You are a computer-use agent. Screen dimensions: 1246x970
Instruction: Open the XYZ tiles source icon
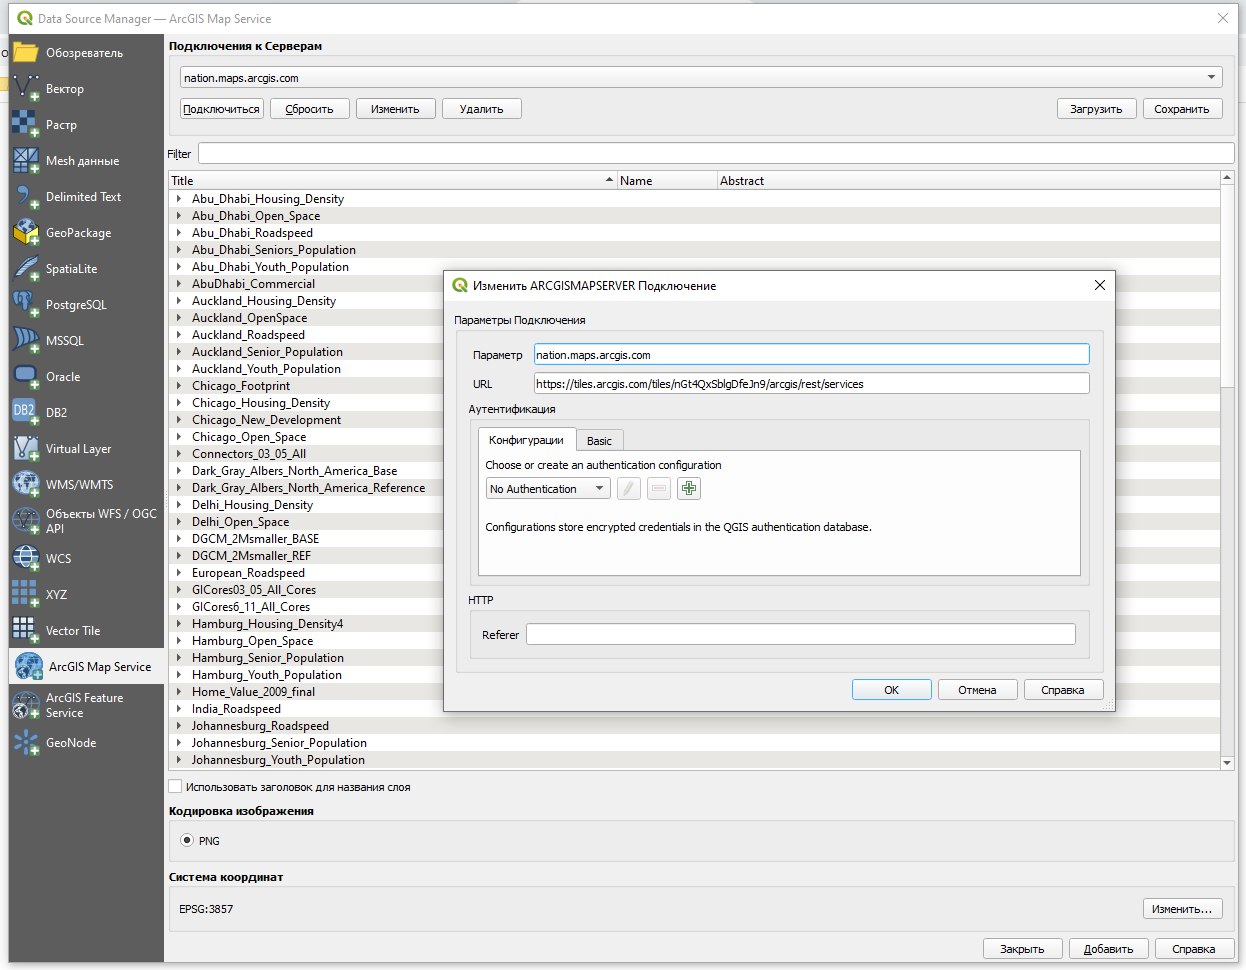pos(25,594)
